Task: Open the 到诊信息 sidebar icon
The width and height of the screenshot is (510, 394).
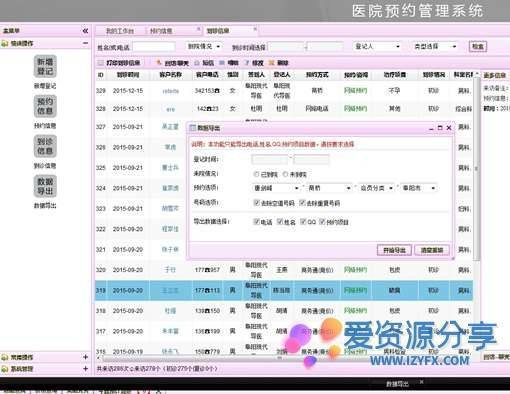Action: coord(45,146)
